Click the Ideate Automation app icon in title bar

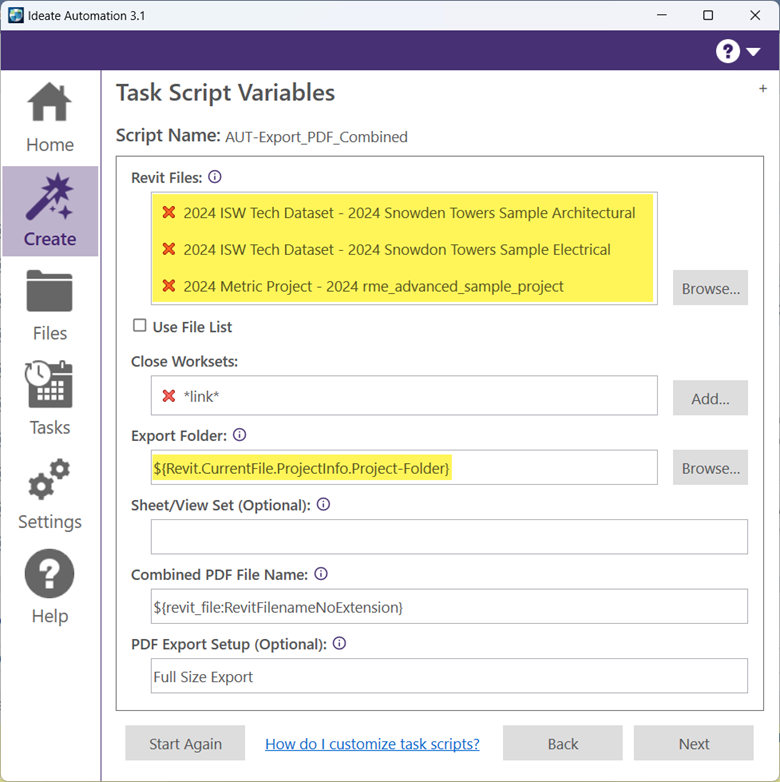tap(15, 15)
